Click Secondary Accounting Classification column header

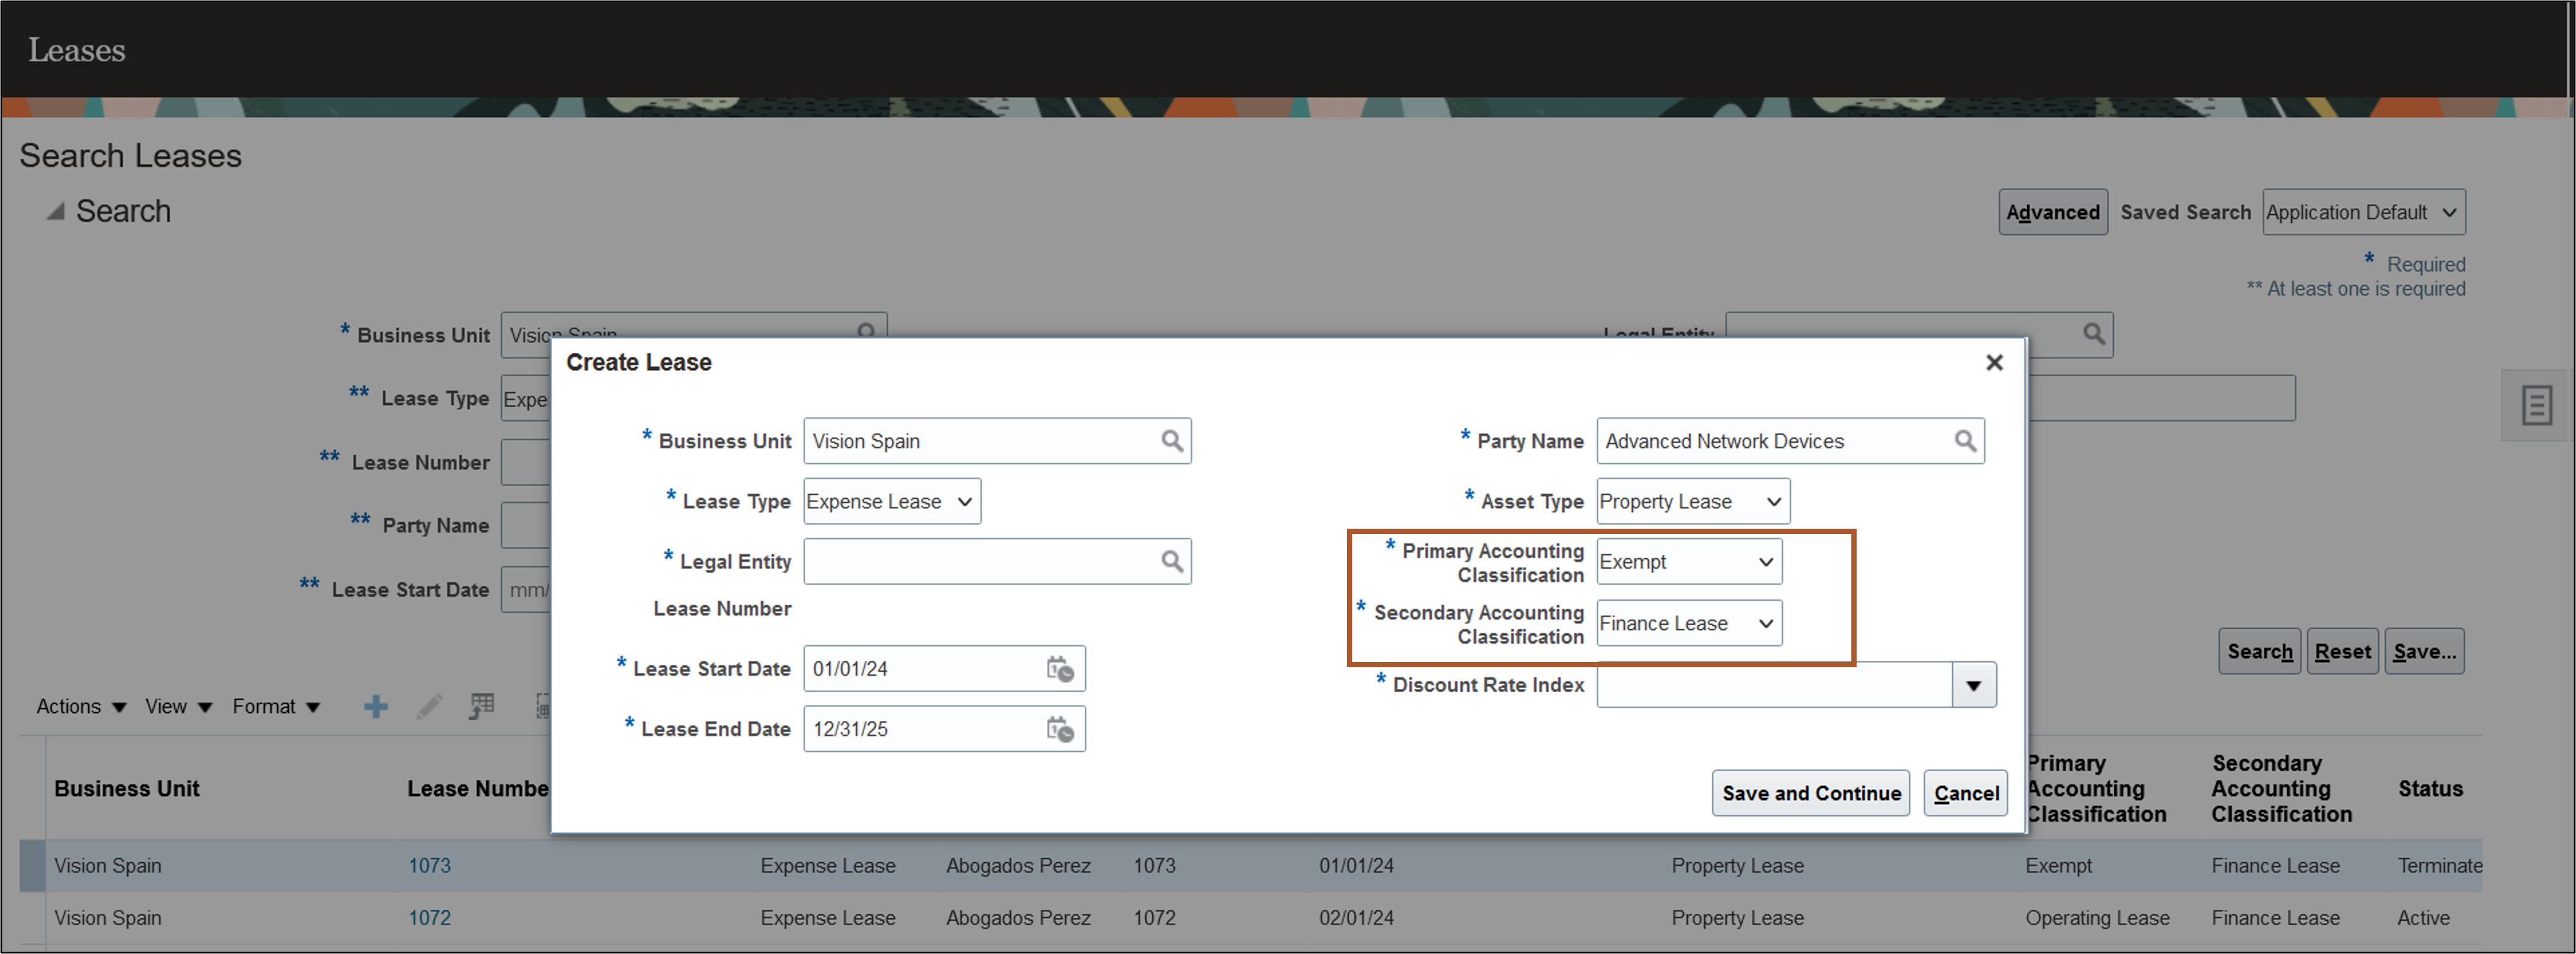pos(2281,789)
